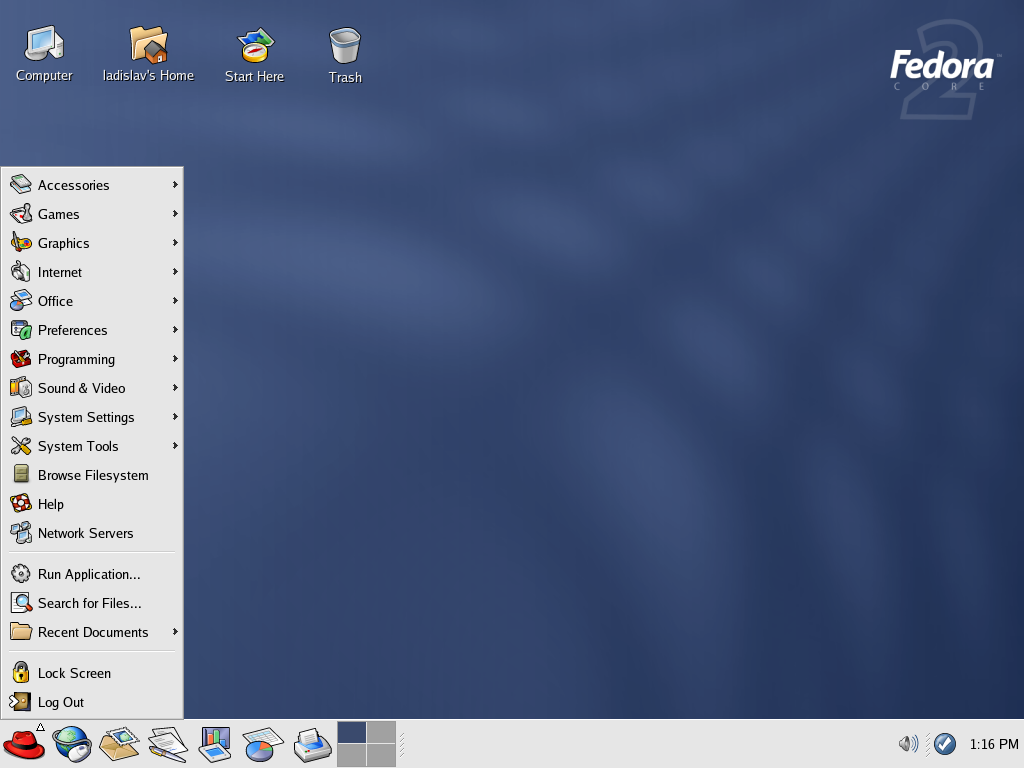Click the Help lifebuoy icon

[x=21, y=504]
